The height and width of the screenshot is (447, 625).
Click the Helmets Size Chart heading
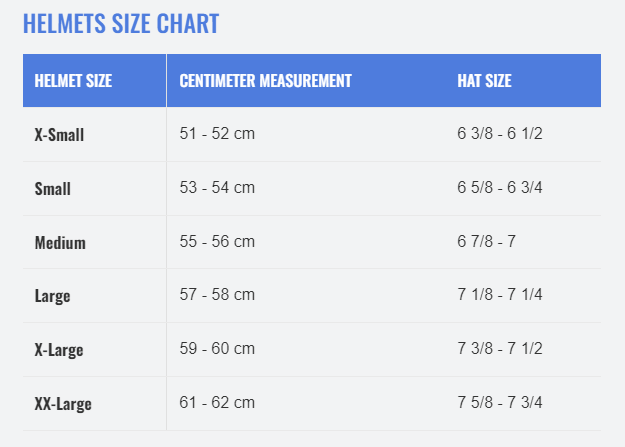point(121,24)
